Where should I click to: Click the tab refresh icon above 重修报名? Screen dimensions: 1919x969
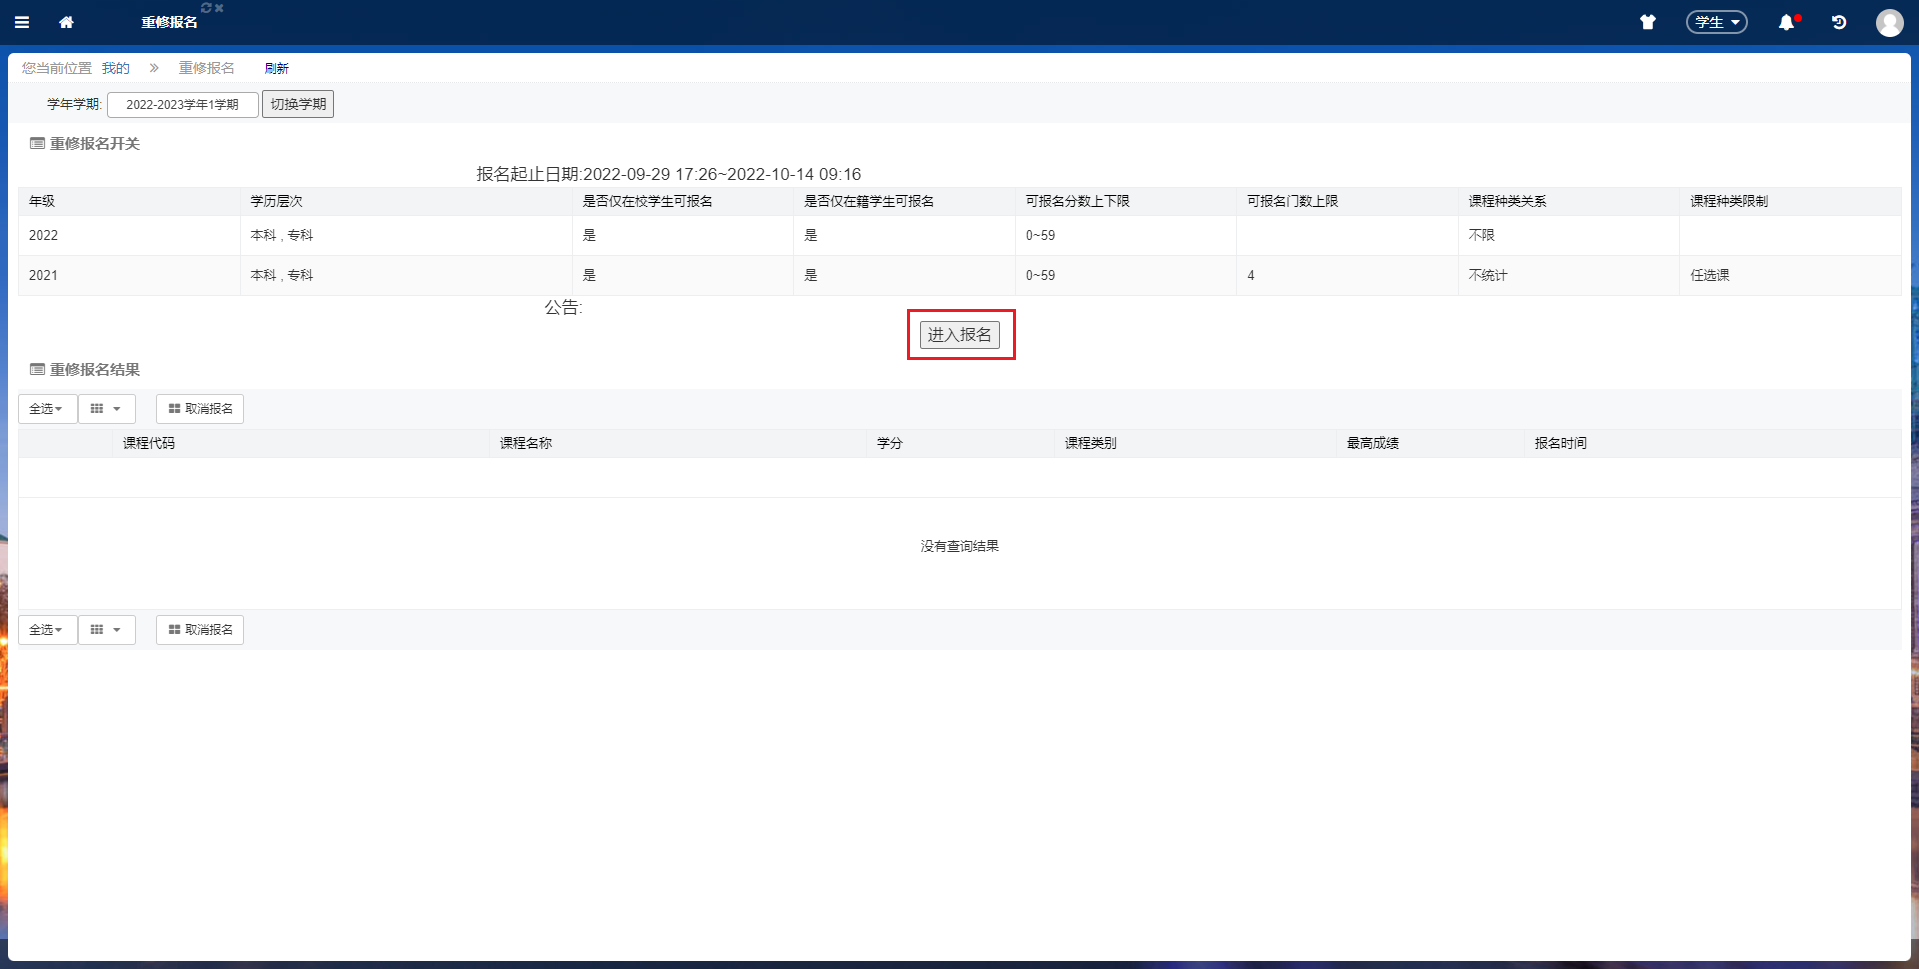click(x=206, y=8)
